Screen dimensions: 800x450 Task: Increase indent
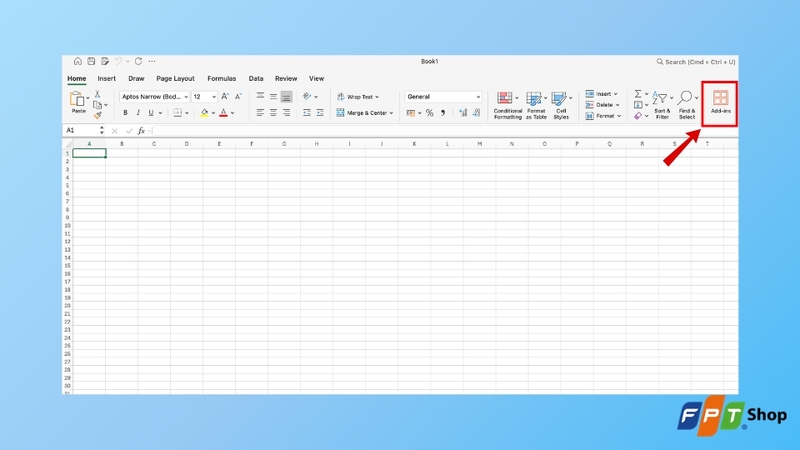click(x=320, y=113)
